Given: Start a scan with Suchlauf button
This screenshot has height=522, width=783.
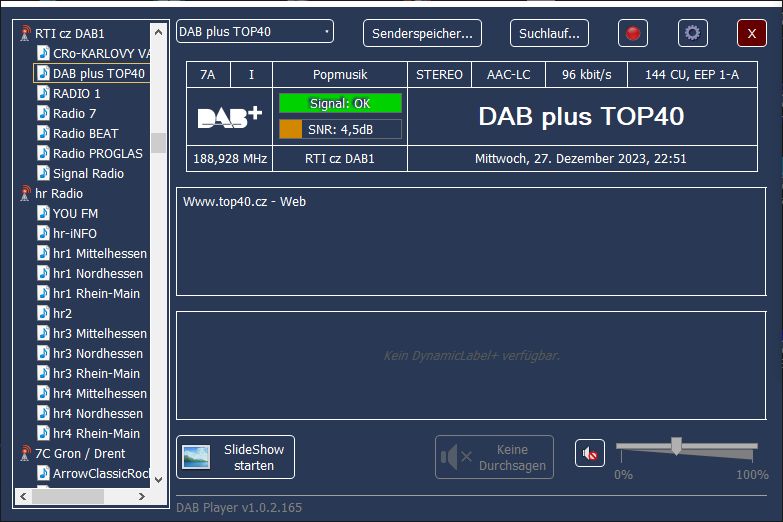Looking at the screenshot, I should (x=549, y=33).
